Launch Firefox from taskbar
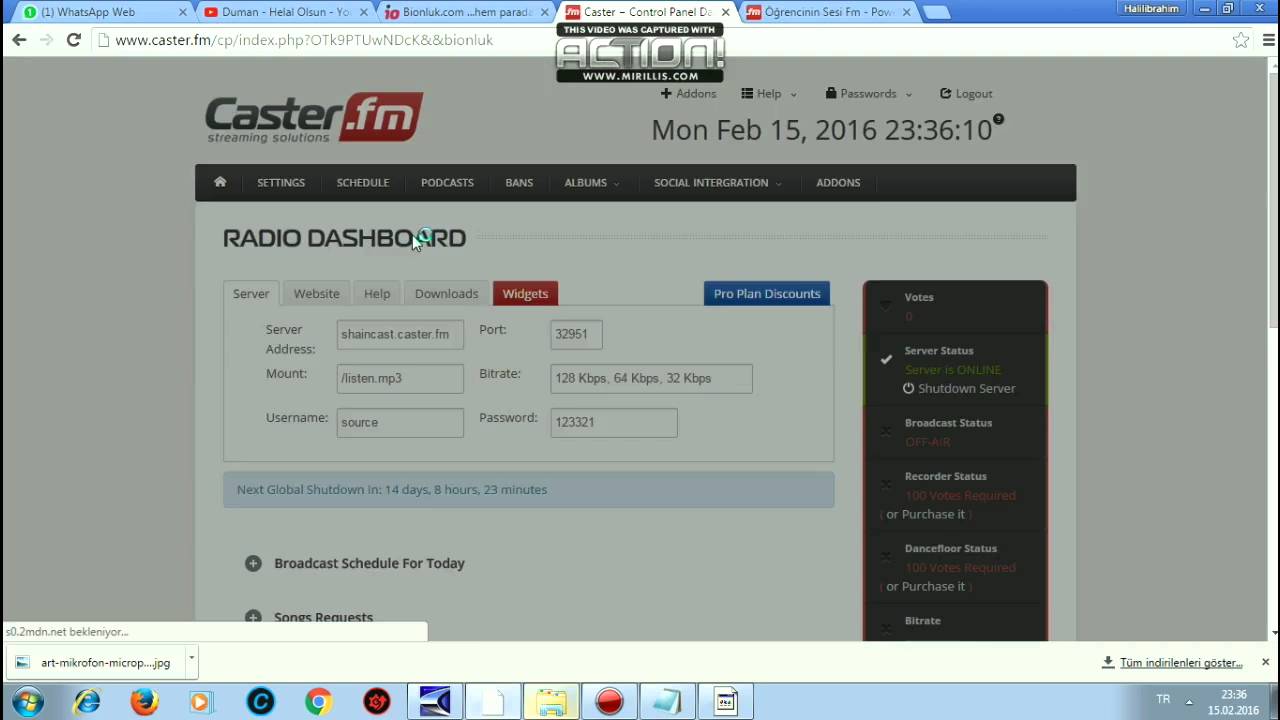The image size is (1280, 720). tap(145, 701)
